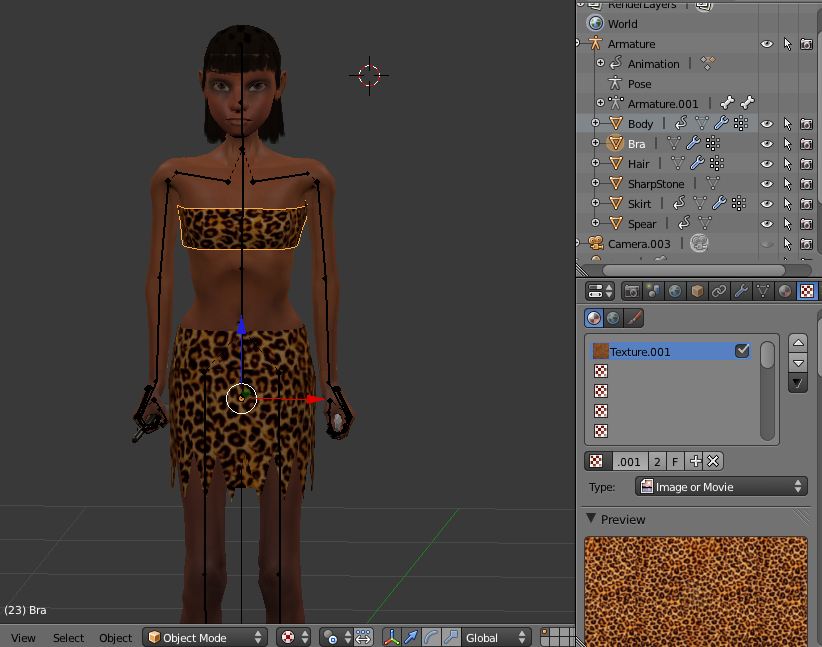The height and width of the screenshot is (647, 822).
Task: Open the View menu
Action: click(23, 637)
